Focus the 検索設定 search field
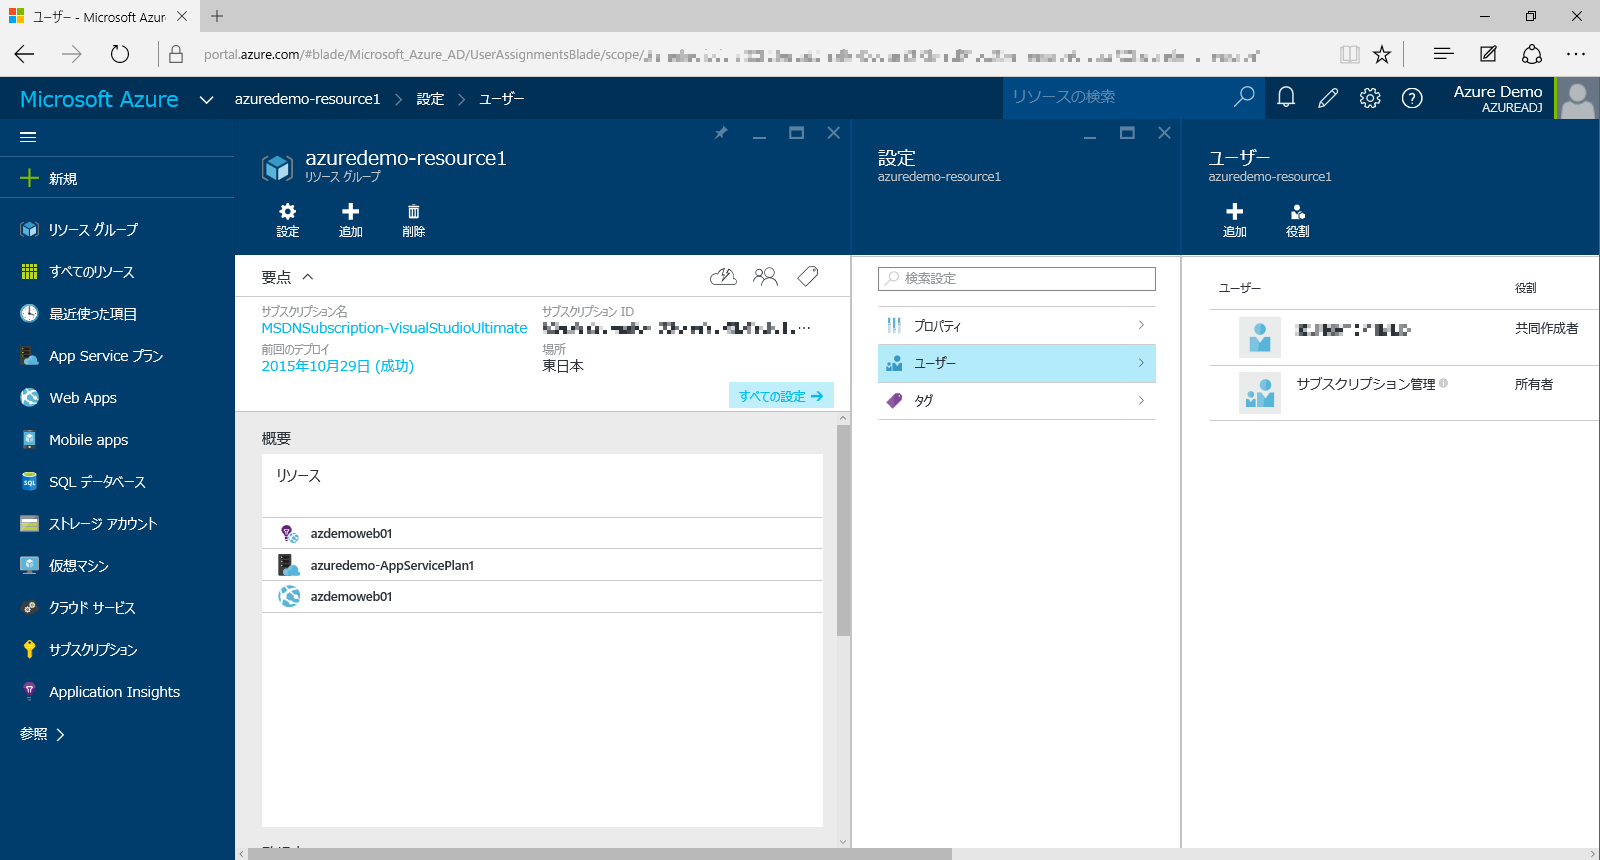The image size is (1600, 860). (x=1017, y=278)
